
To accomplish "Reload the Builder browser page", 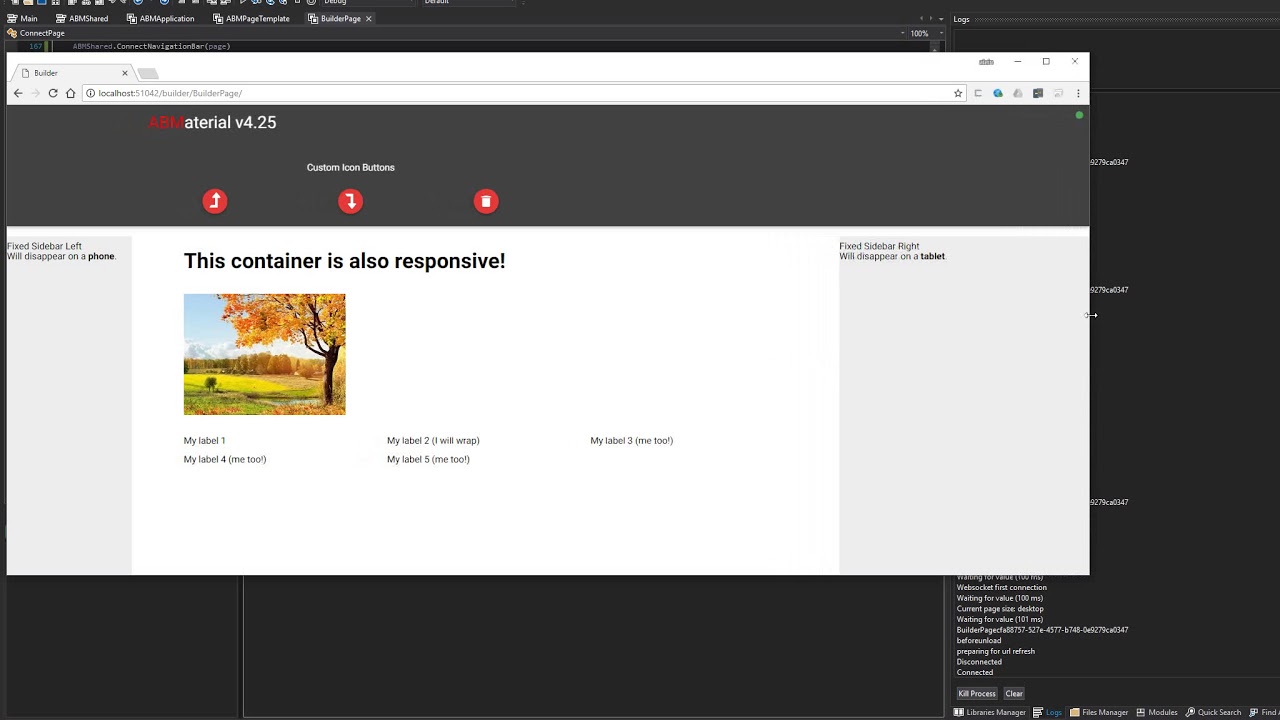I will coord(53,93).
